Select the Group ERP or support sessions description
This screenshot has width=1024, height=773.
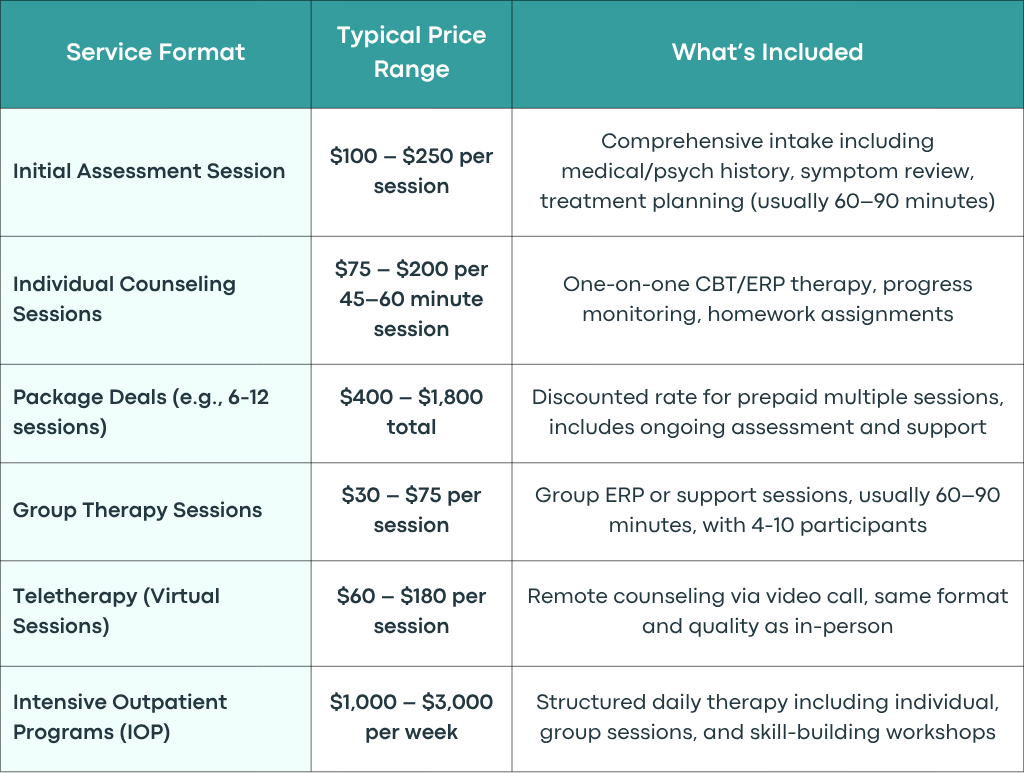coord(767,510)
